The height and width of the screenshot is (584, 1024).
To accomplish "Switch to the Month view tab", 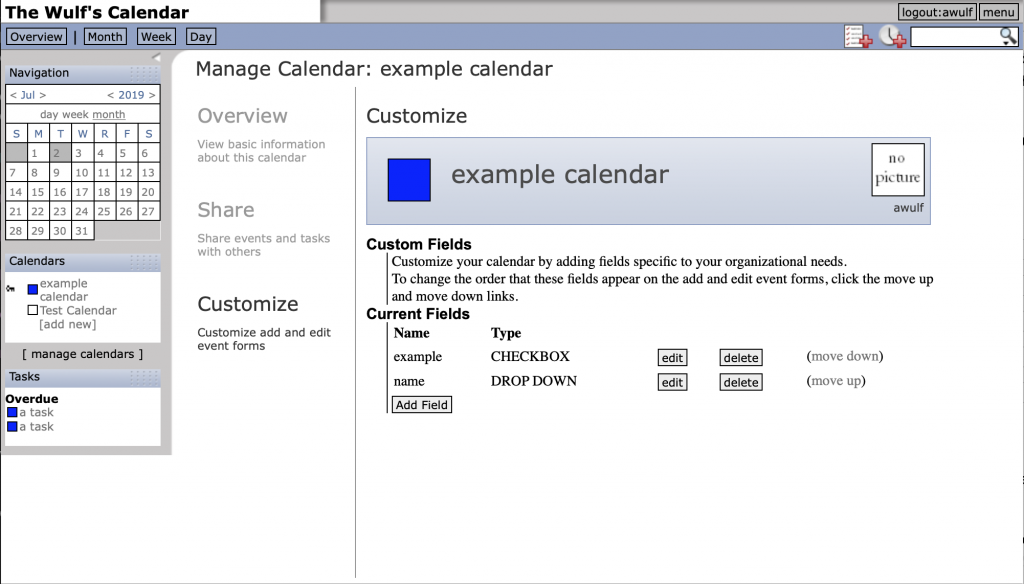I will 105,37.
